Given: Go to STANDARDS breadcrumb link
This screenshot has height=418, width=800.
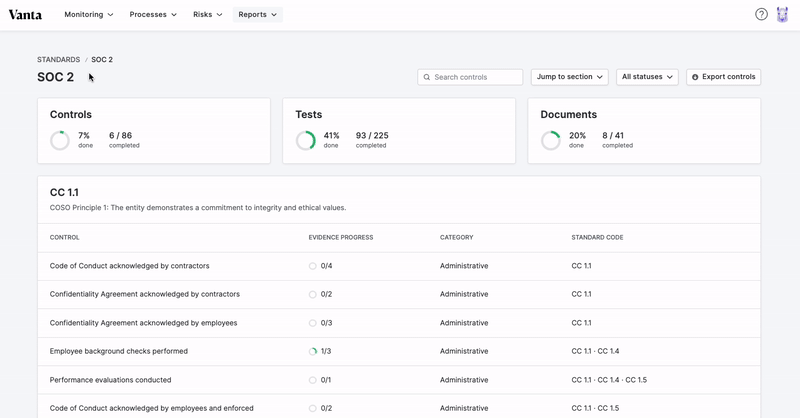Looking at the screenshot, I should click(x=58, y=60).
